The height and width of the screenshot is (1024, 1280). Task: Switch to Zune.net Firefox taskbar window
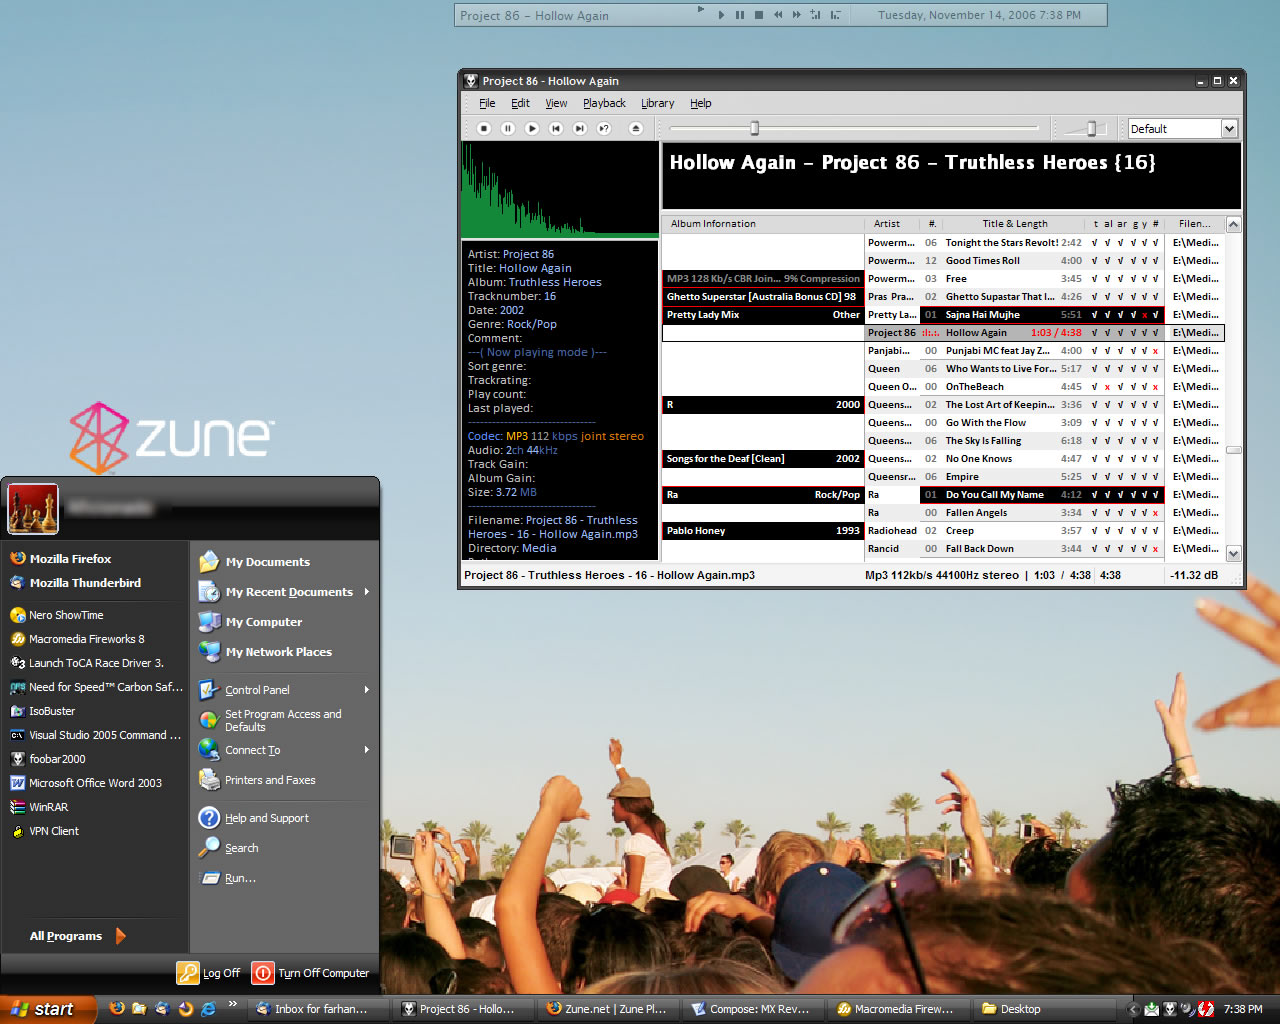608,1009
